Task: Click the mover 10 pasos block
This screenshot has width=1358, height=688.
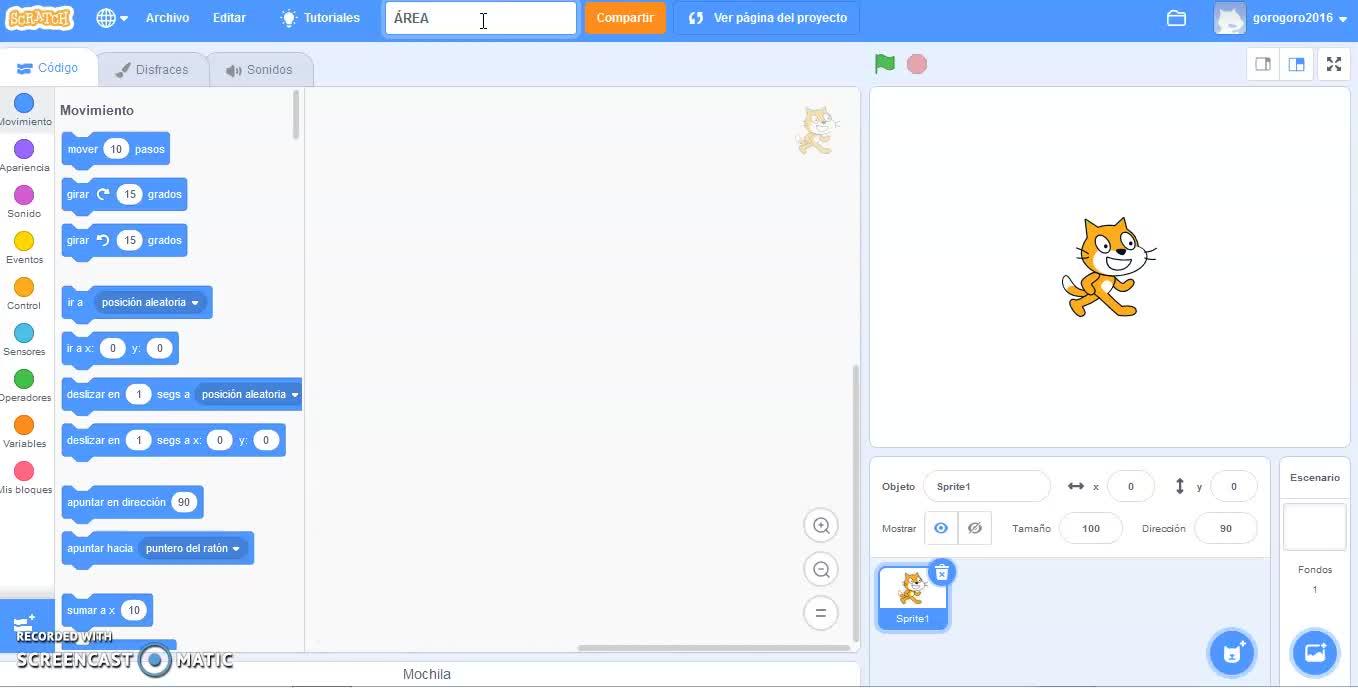Action: point(115,150)
